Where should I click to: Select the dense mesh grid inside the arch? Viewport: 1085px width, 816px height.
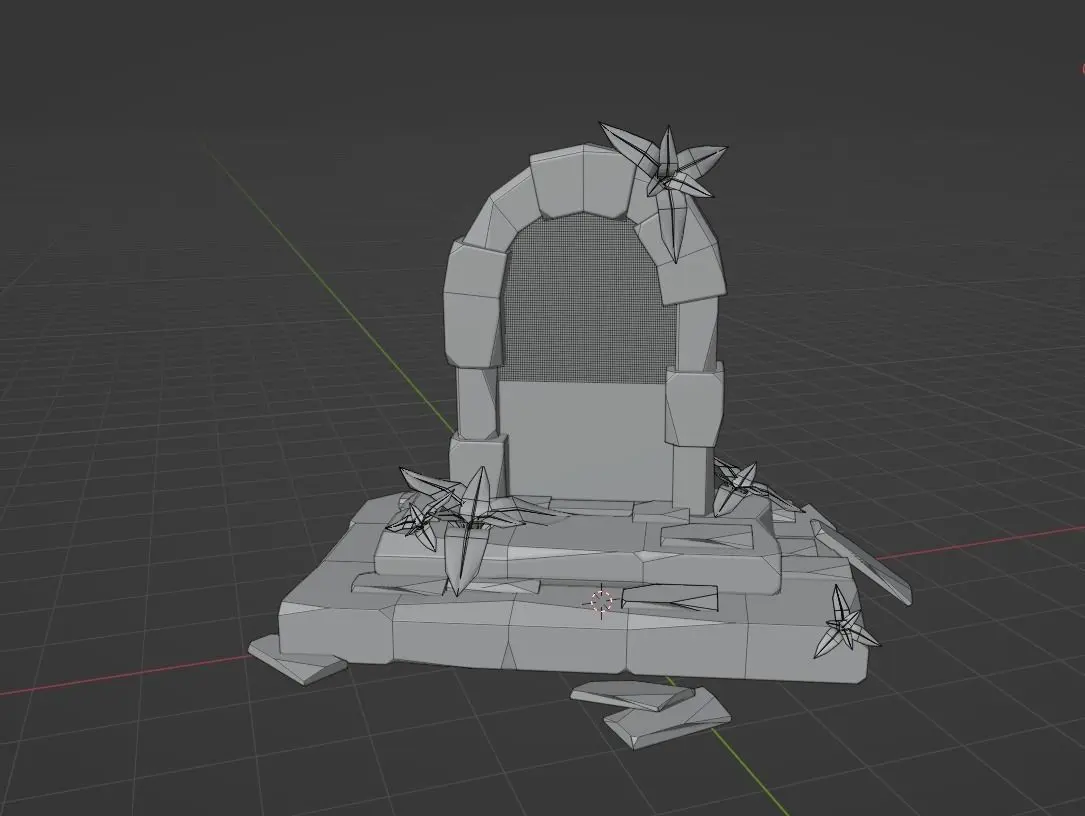(590, 298)
